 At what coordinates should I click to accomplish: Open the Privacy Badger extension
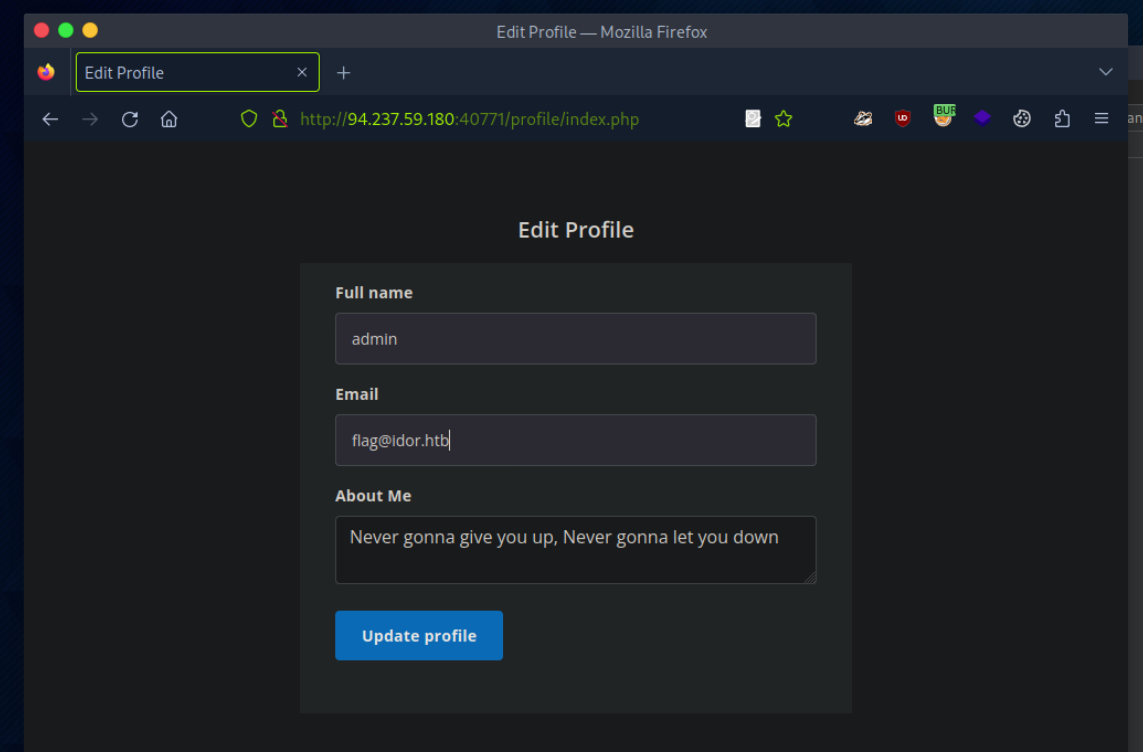[863, 118]
